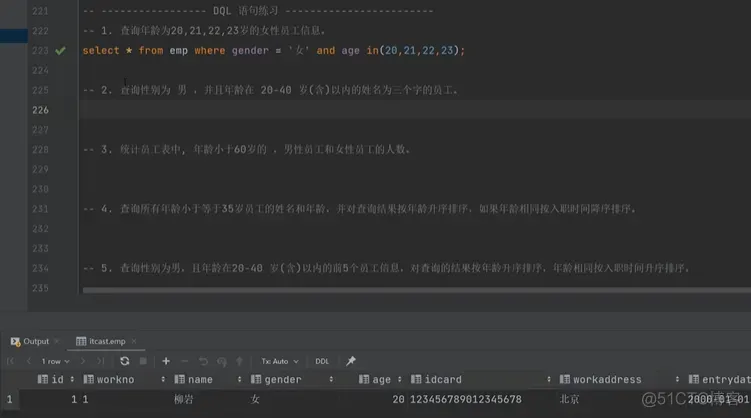Add a new row with plus icon
751x418 pixels.
coord(166,361)
